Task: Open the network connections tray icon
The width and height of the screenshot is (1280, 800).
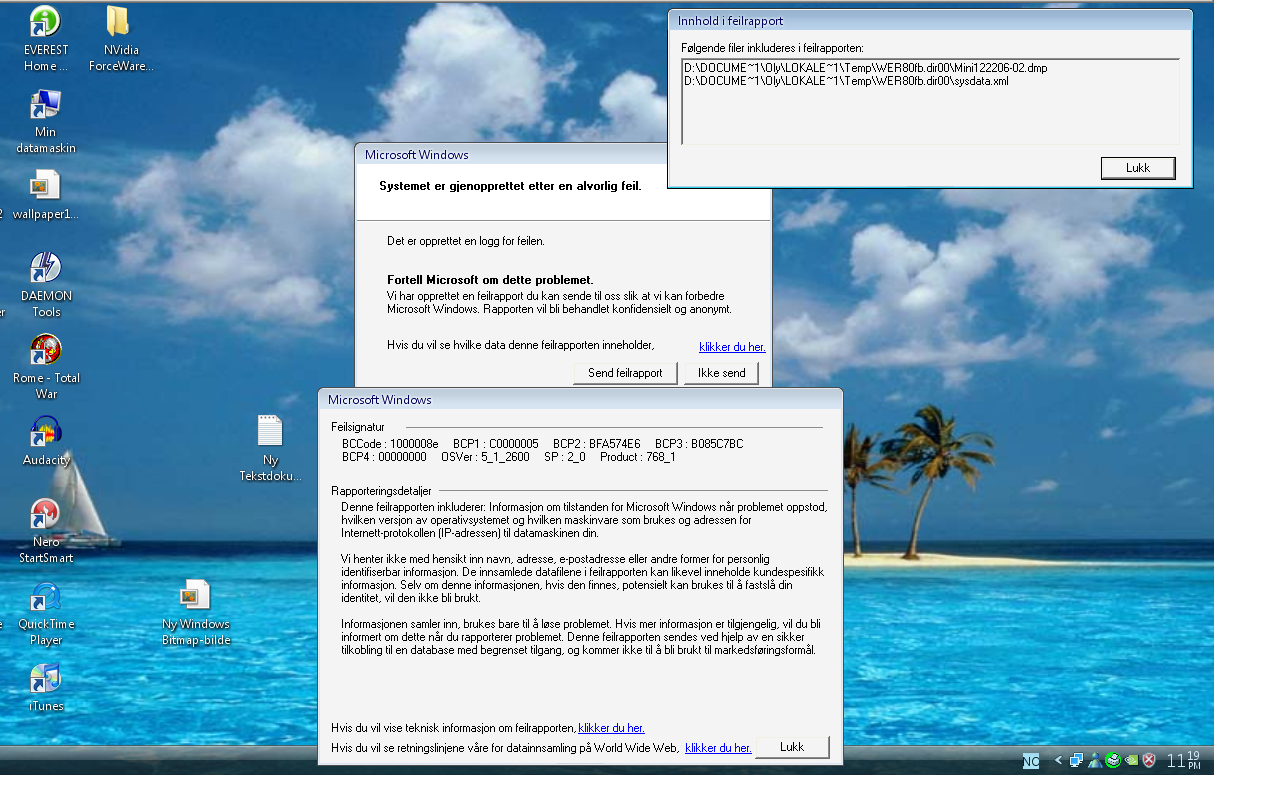Action: [1076, 760]
